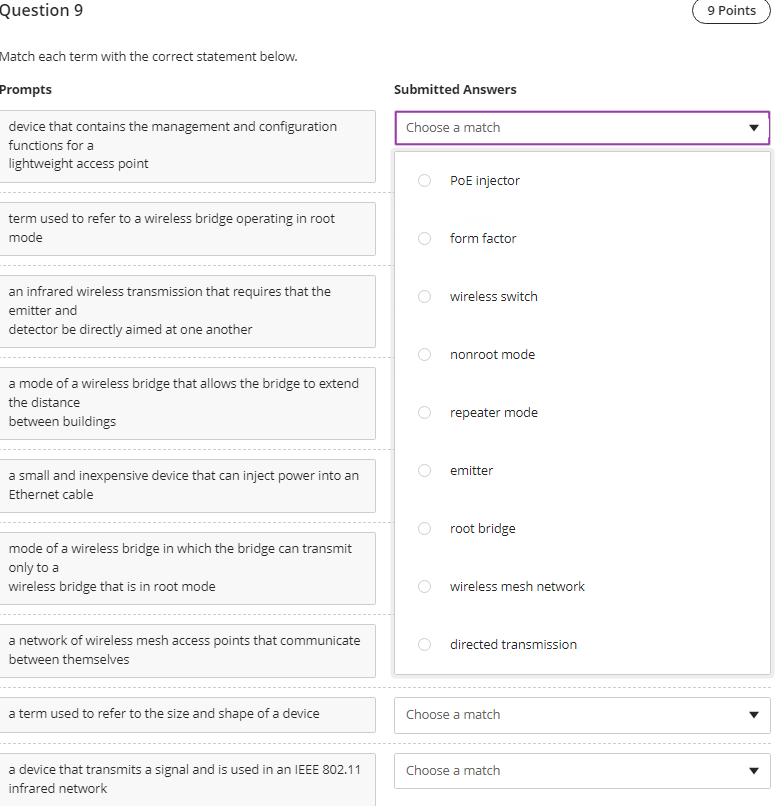This screenshot has height=806, width=777.
Task: Pick the root bridge radio option
Action: (x=425, y=529)
